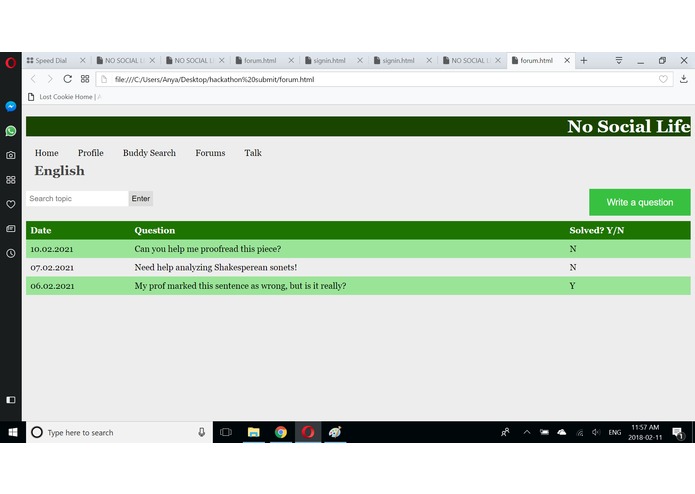Switch to the Speed Dial tab

tap(52, 60)
